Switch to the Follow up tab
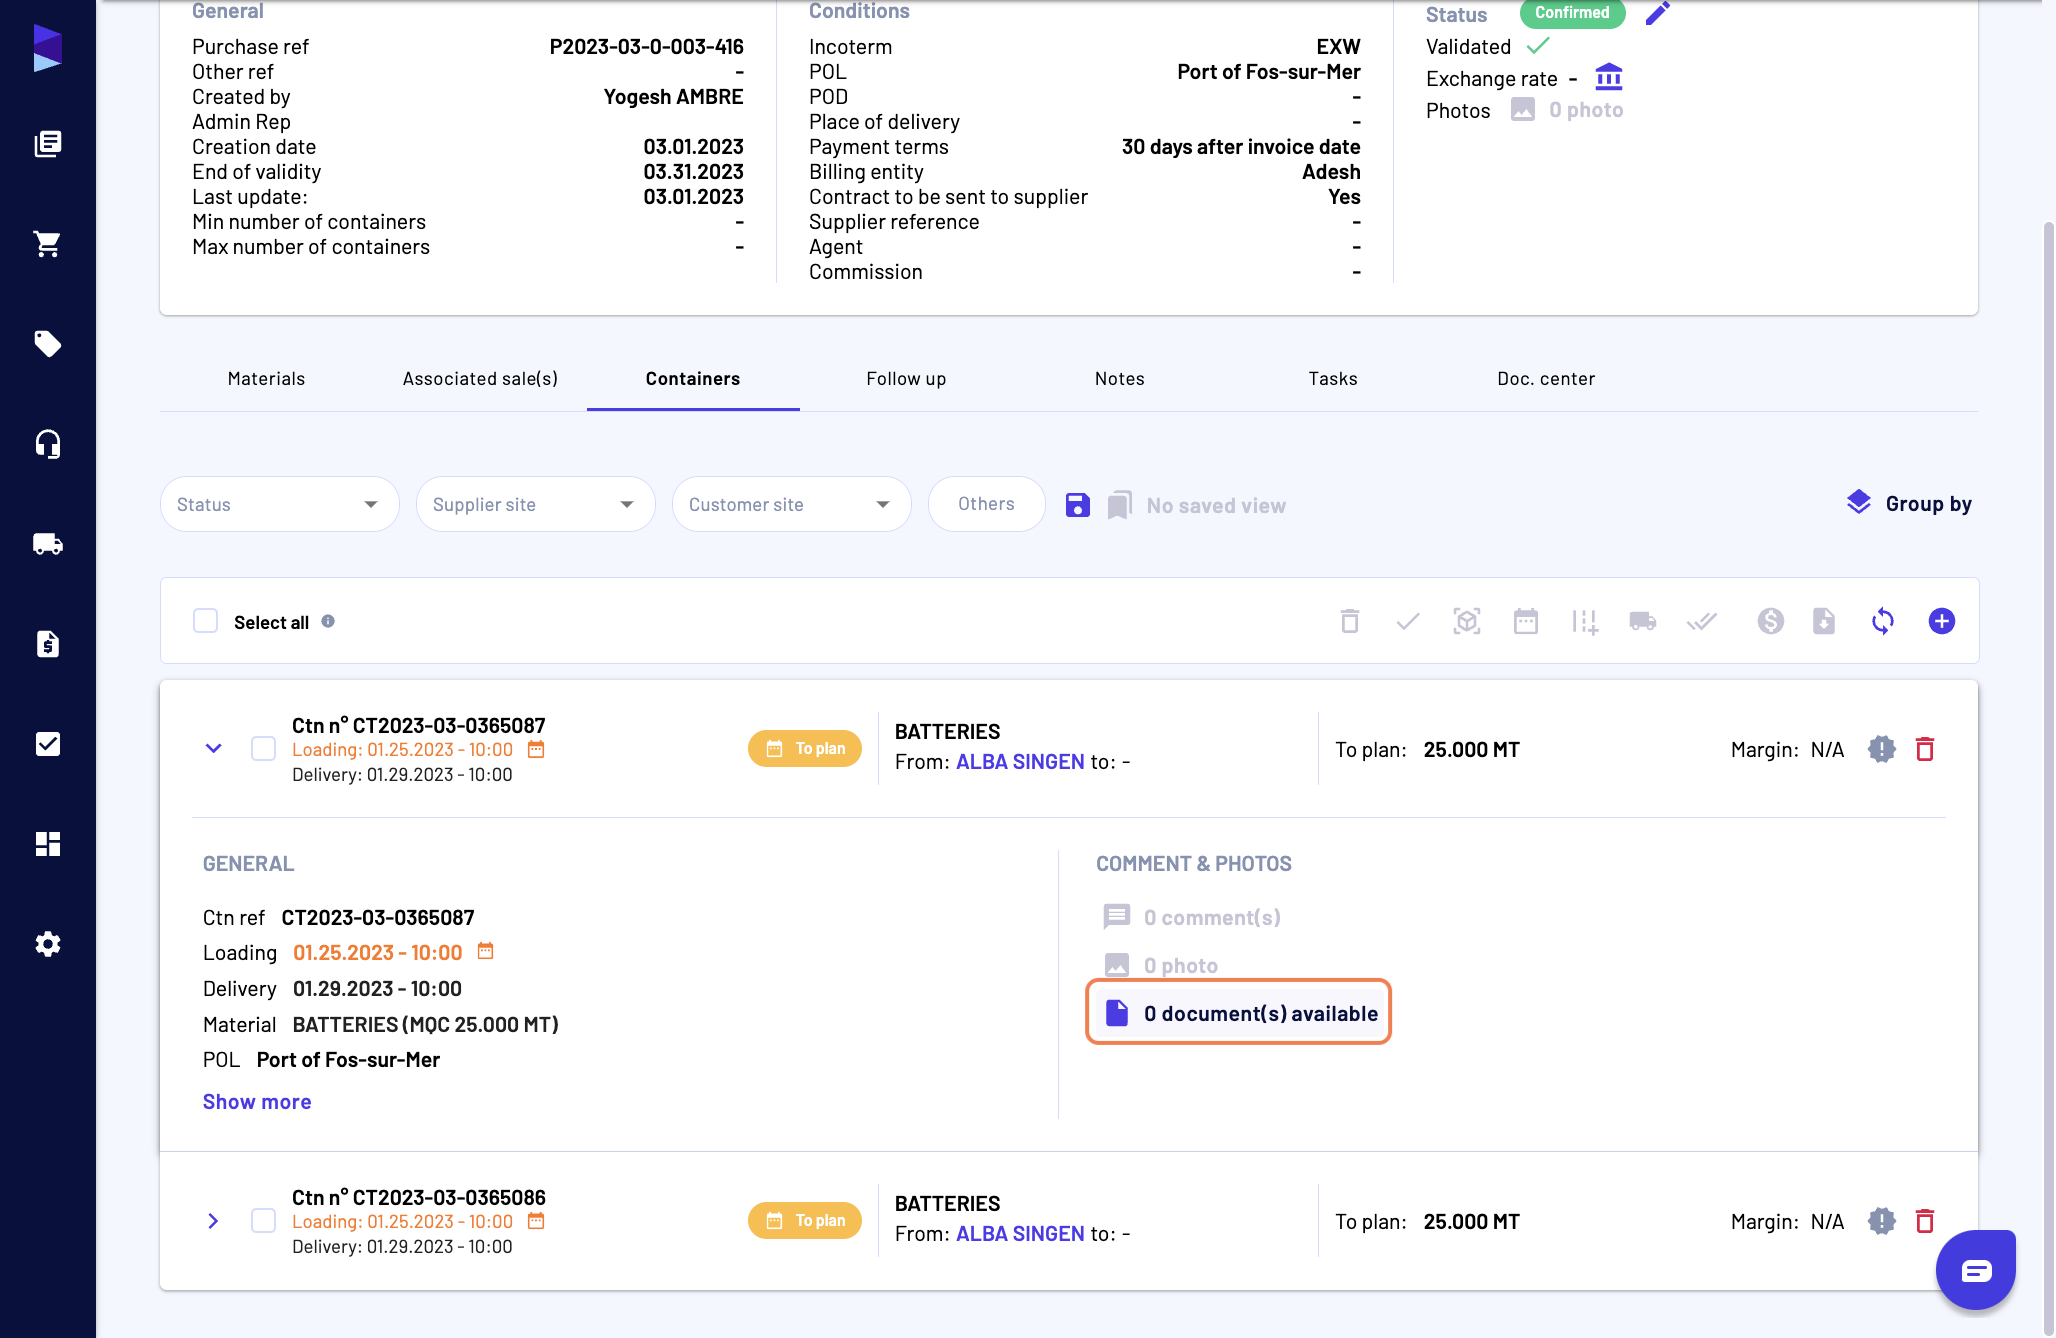This screenshot has width=2056, height=1338. pyautogui.click(x=906, y=378)
